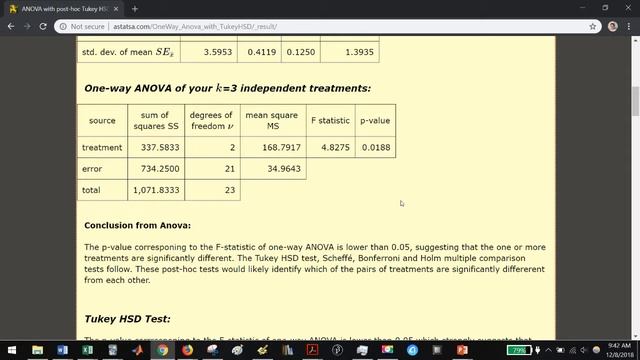This screenshot has width=640, height=360.
Task: Select the treatment sum of squares 337.5833
Action: tap(160, 147)
